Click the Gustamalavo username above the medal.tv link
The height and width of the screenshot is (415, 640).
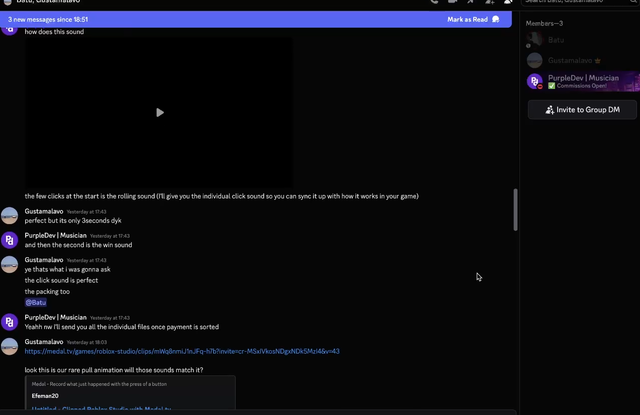click(44, 342)
